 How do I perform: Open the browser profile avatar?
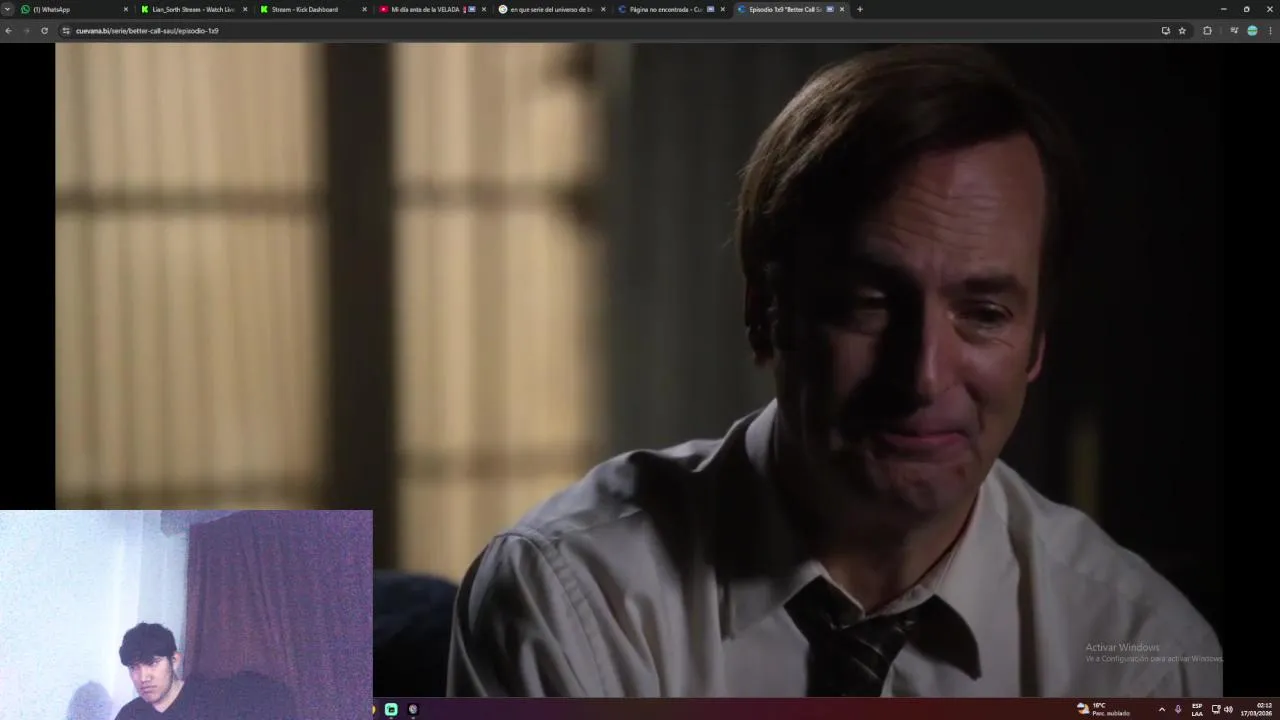pyautogui.click(x=1252, y=31)
